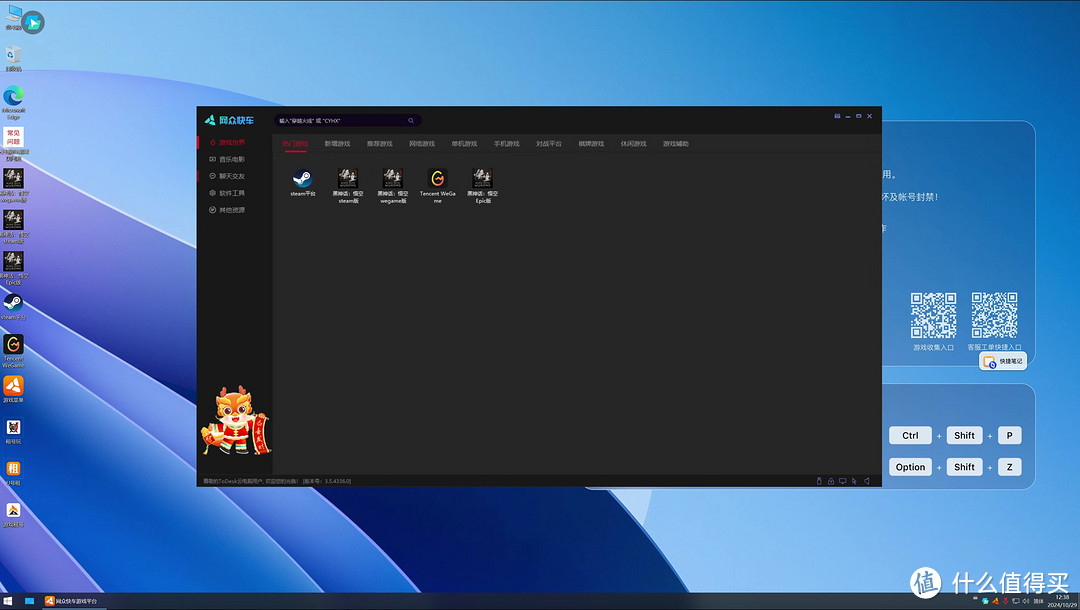
Task: Open the Recycle Bin on the desktop
Action: tap(13, 55)
